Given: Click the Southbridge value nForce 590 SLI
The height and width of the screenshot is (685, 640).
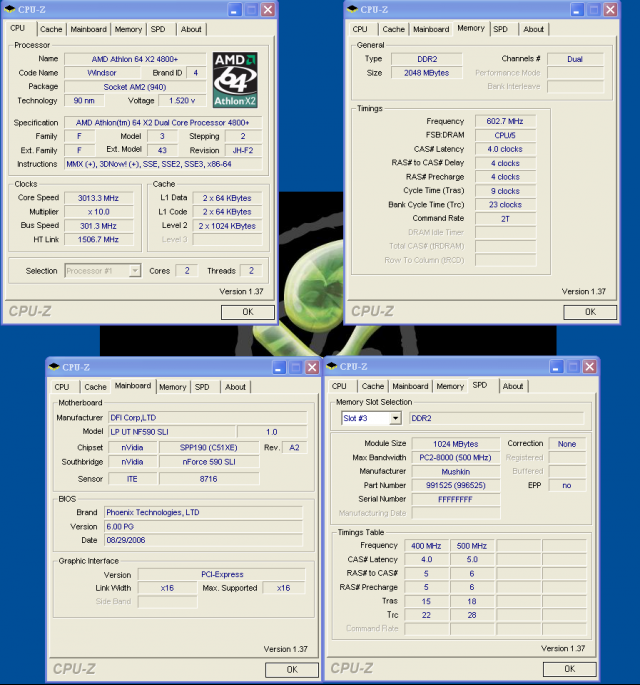Looking at the screenshot, I should [x=209, y=462].
